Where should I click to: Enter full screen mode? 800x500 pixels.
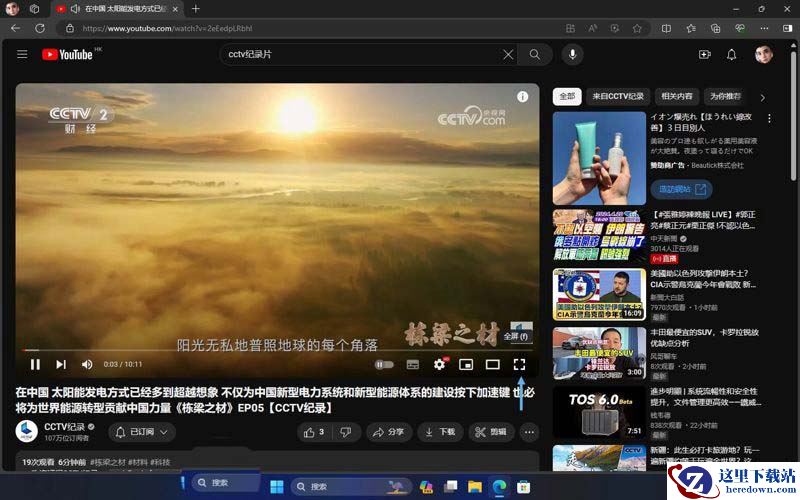(519, 364)
